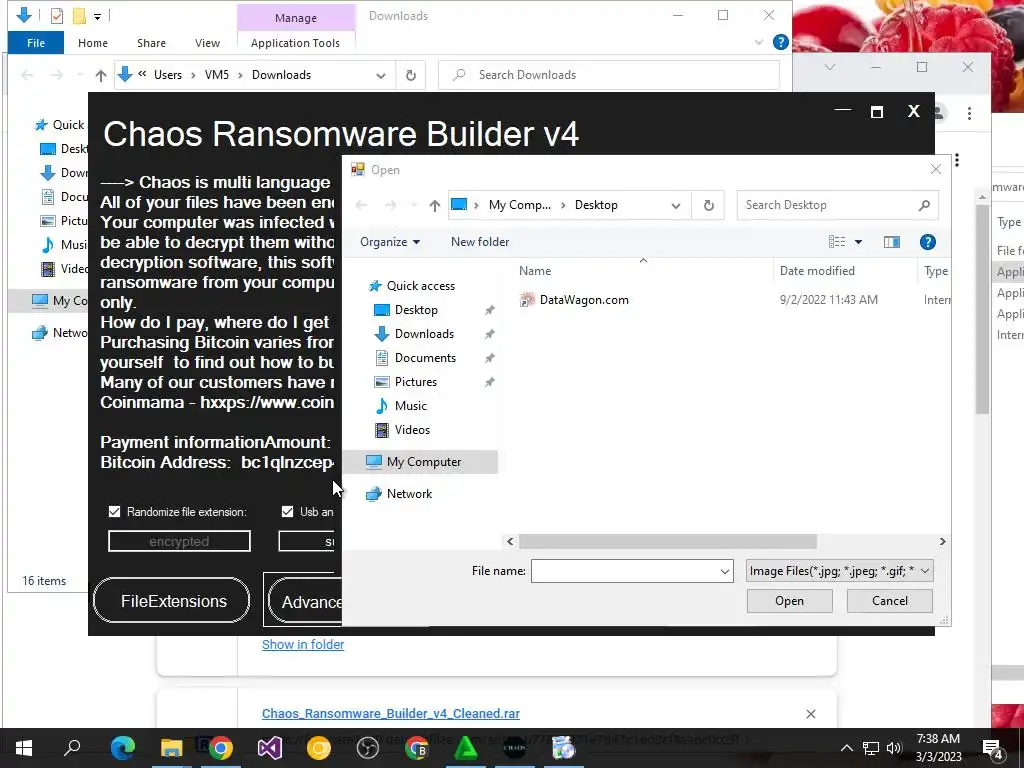This screenshot has height=768, width=1024.
Task: Open the Customize Quick Access Toolbar dropdown
Action: coord(97,16)
